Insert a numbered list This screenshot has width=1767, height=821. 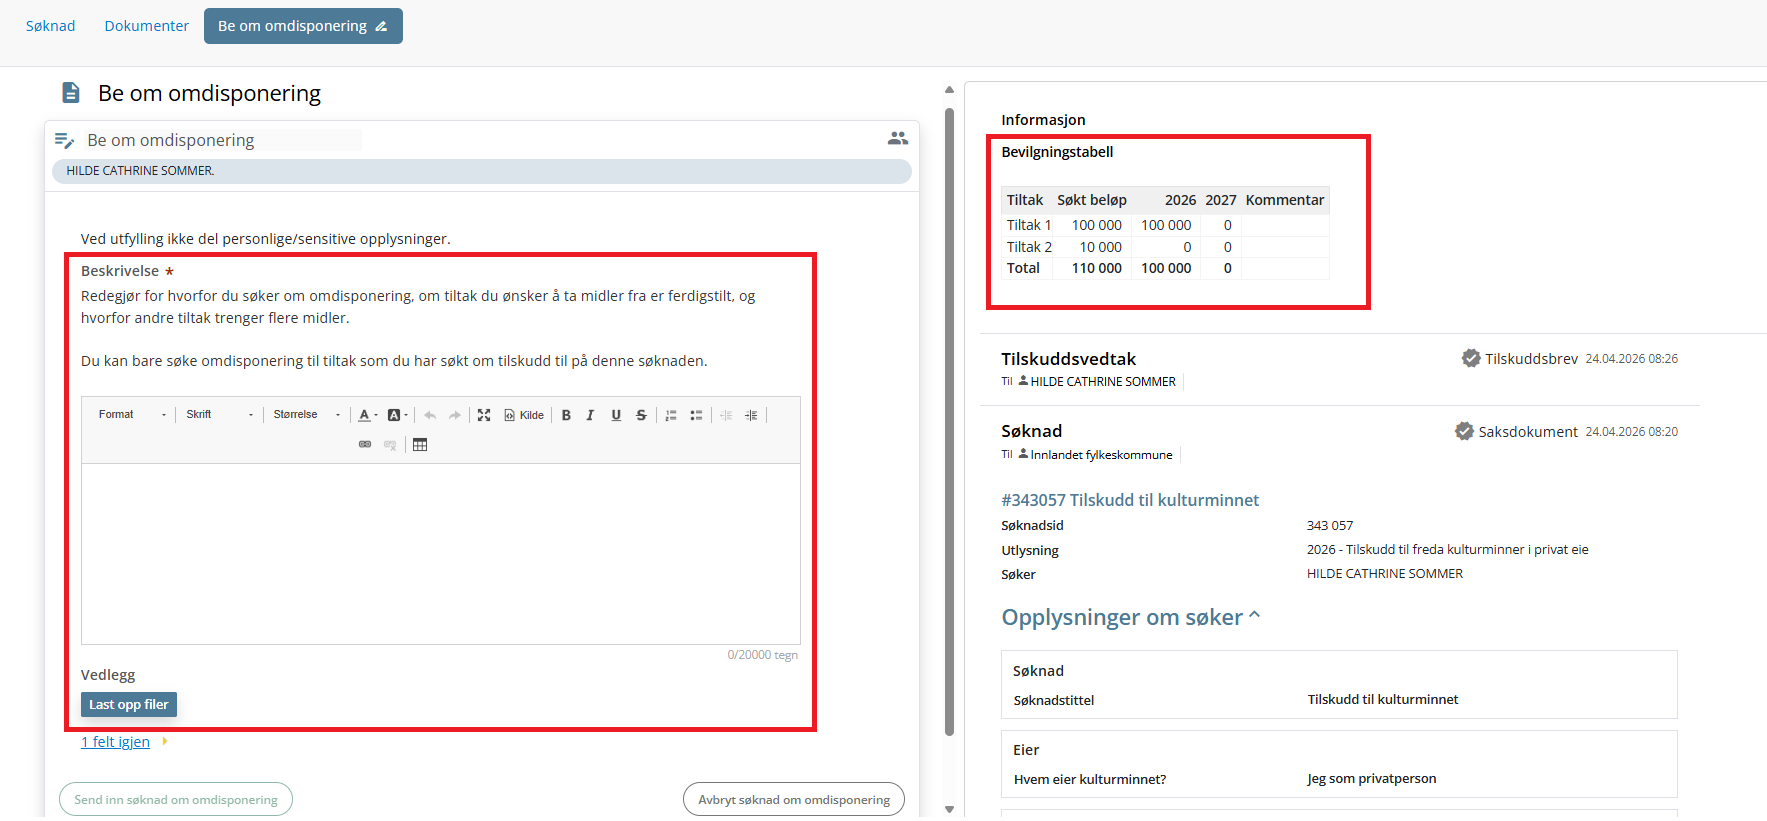pyautogui.click(x=671, y=415)
